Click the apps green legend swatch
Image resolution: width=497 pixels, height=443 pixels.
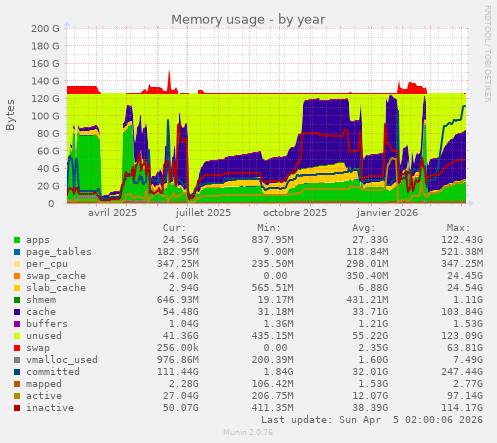(x=17, y=240)
